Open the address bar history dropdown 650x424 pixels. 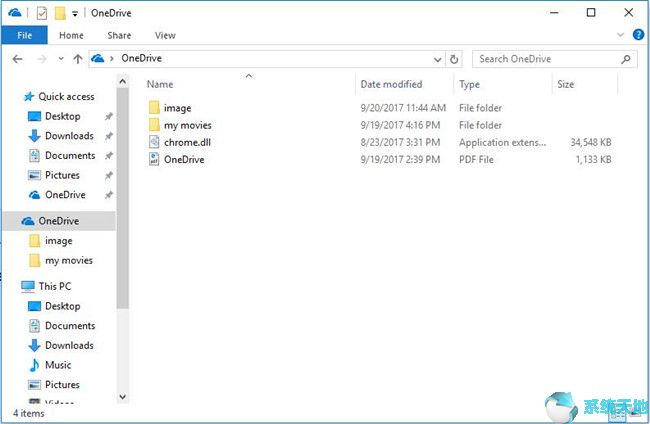coord(437,60)
